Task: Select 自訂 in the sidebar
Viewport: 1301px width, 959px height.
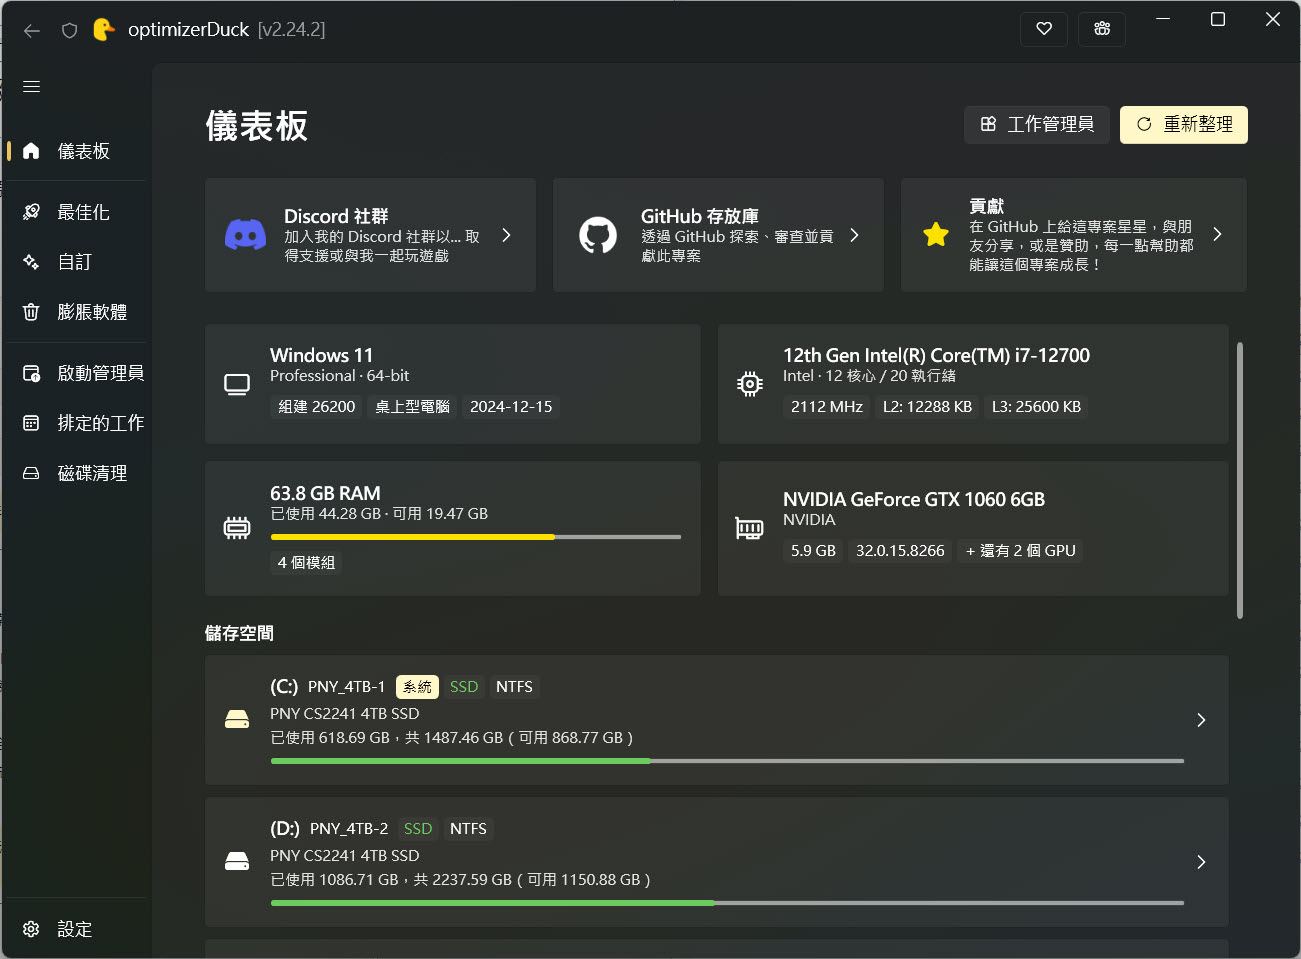Action: pyautogui.click(x=78, y=262)
